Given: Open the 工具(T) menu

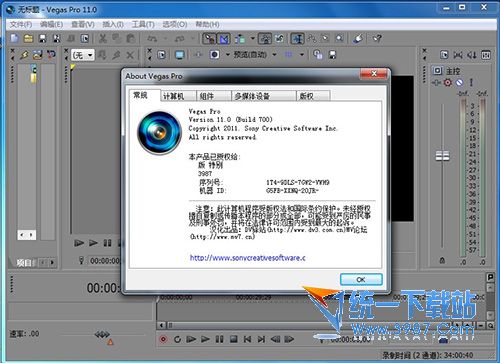Looking at the screenshot, I should coord(143,24).
